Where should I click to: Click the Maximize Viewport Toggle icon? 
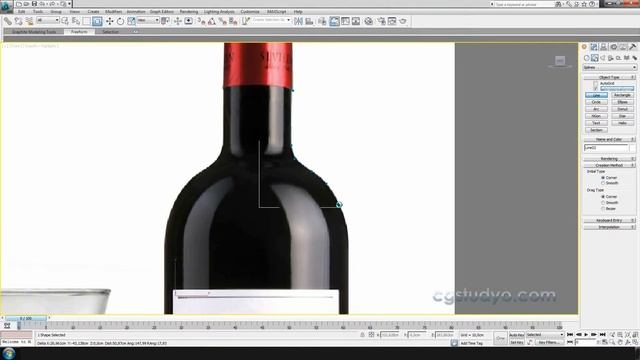(636, 342)
